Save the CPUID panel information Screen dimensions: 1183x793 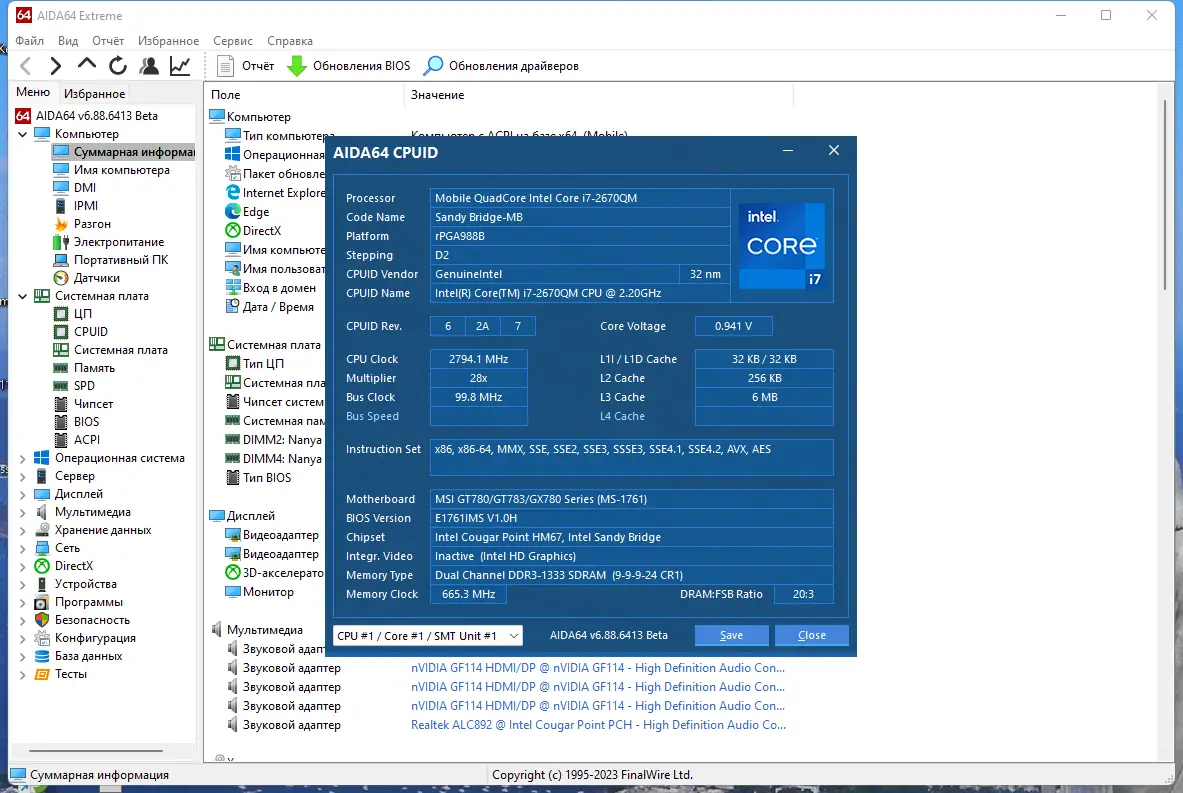click(731, 635)
